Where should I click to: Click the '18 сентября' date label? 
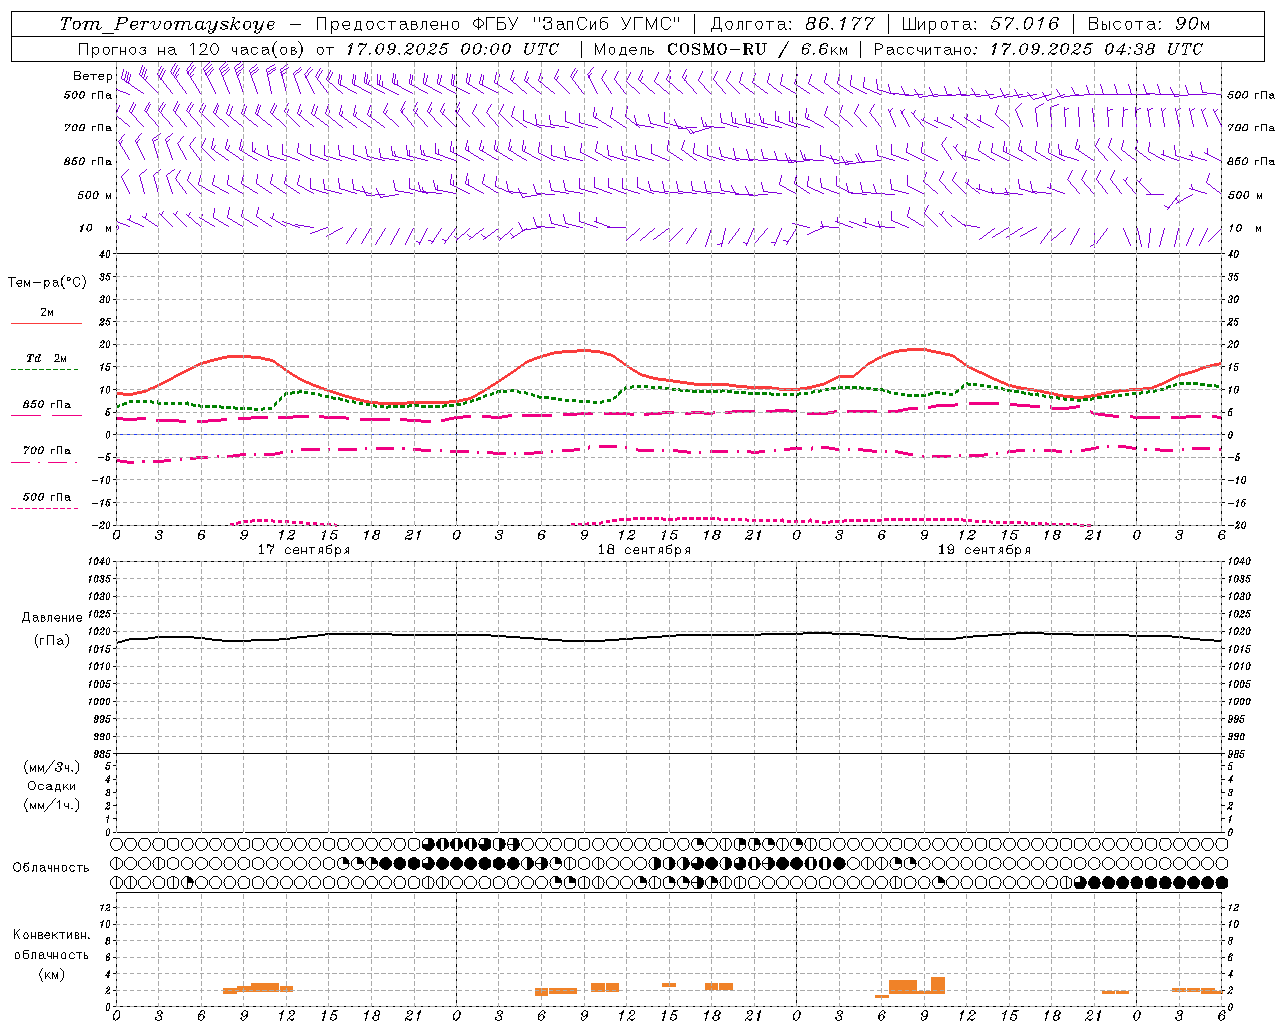[644, 550]
